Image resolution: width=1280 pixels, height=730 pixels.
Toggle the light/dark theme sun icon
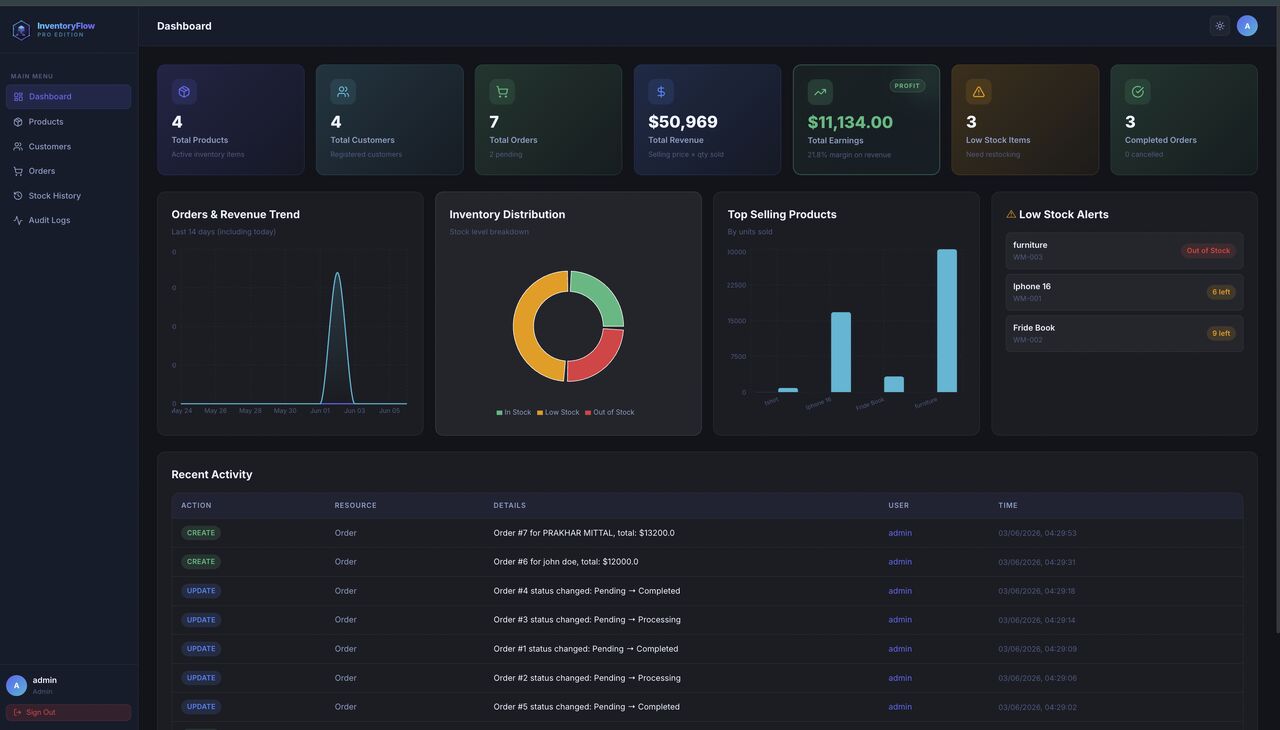[1220, 26]
